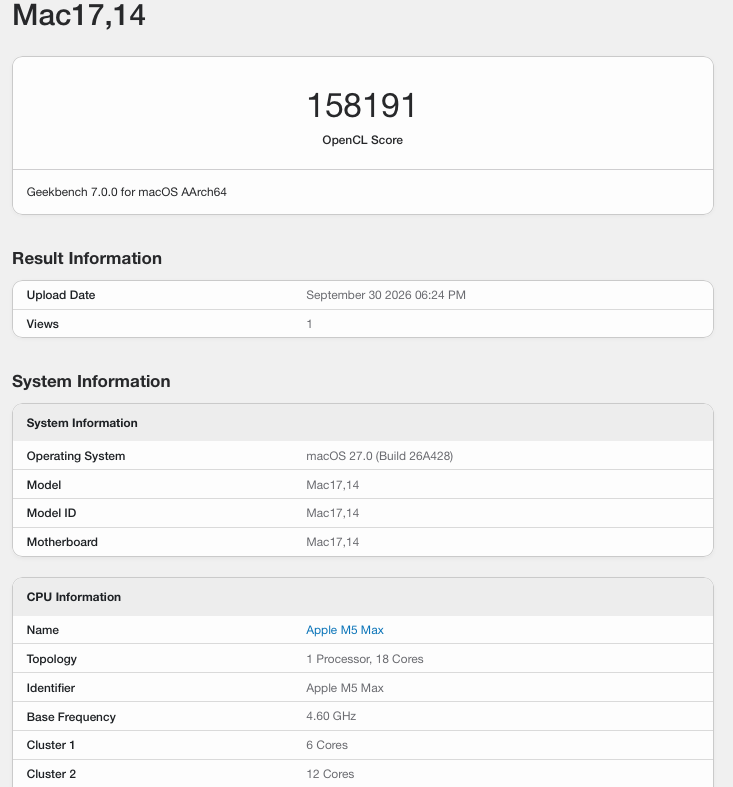Select the Geekbench 7.0.0 version text
The height and width of the screenshot is (787, 733).
coord(127,192)
